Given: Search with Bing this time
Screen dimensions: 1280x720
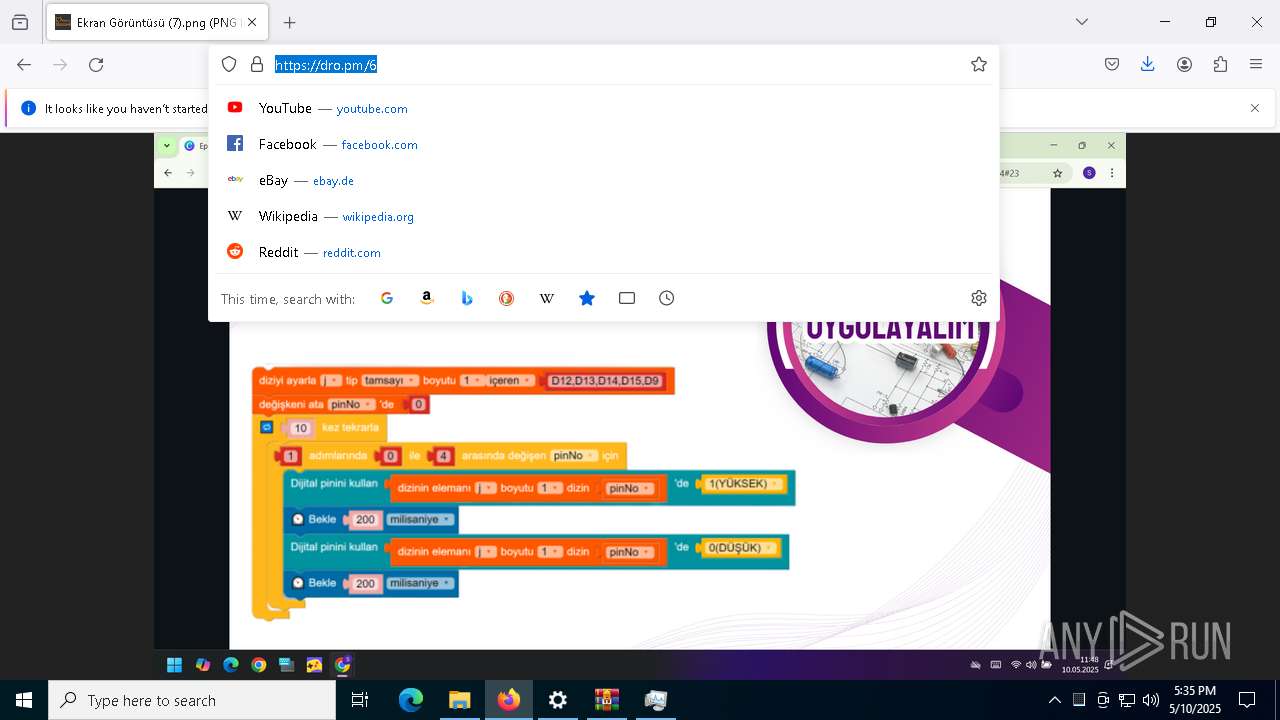Looking at the screenshot, I should [467, 298].
